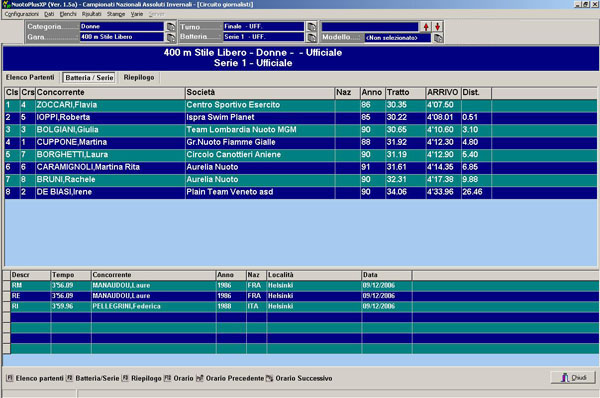The height and width of the screenshot is (398, 600).
Task: Click the ARRIVO column header
Action: [x=443, y=92]
